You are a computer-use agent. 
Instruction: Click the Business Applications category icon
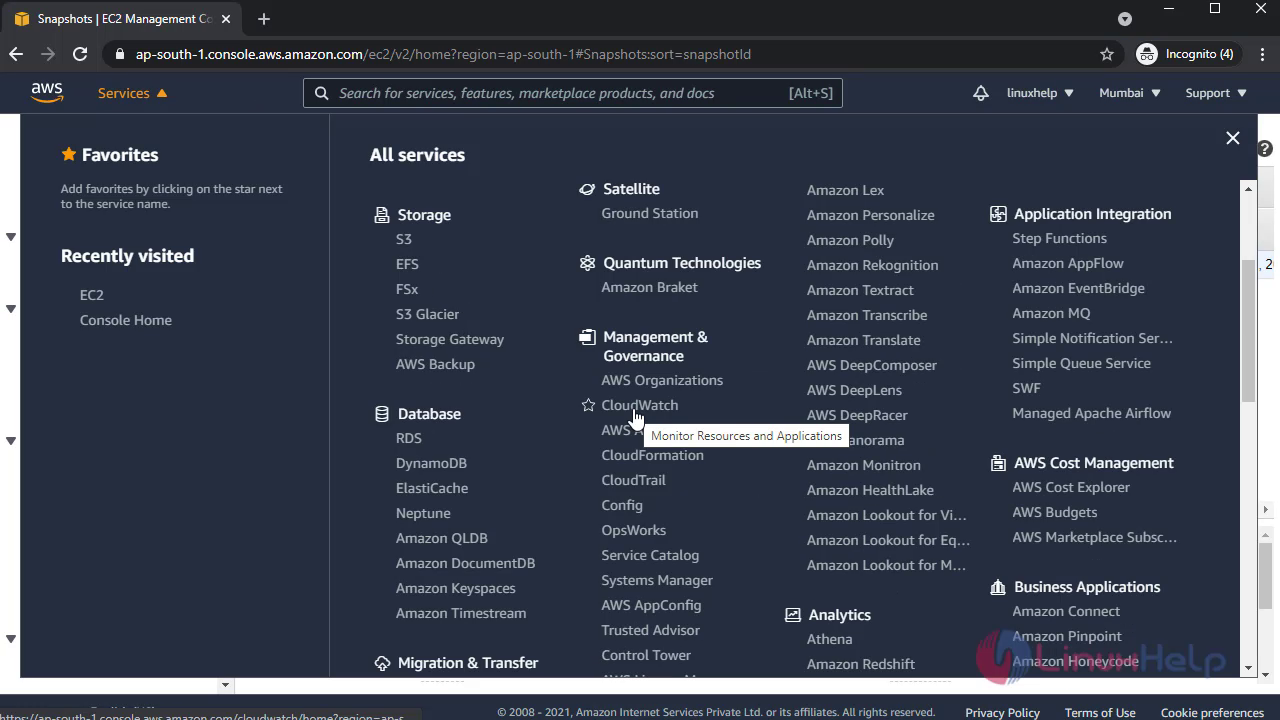click(x=998, y=587)
